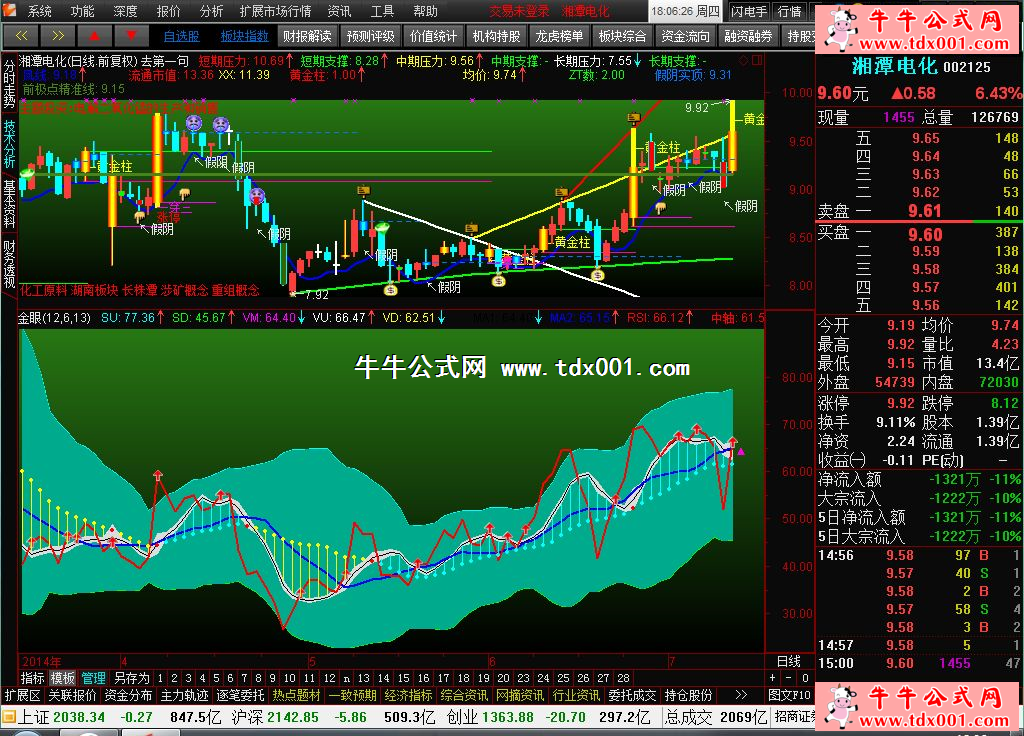Click the red down triangle toolbar button

(131, 35)
